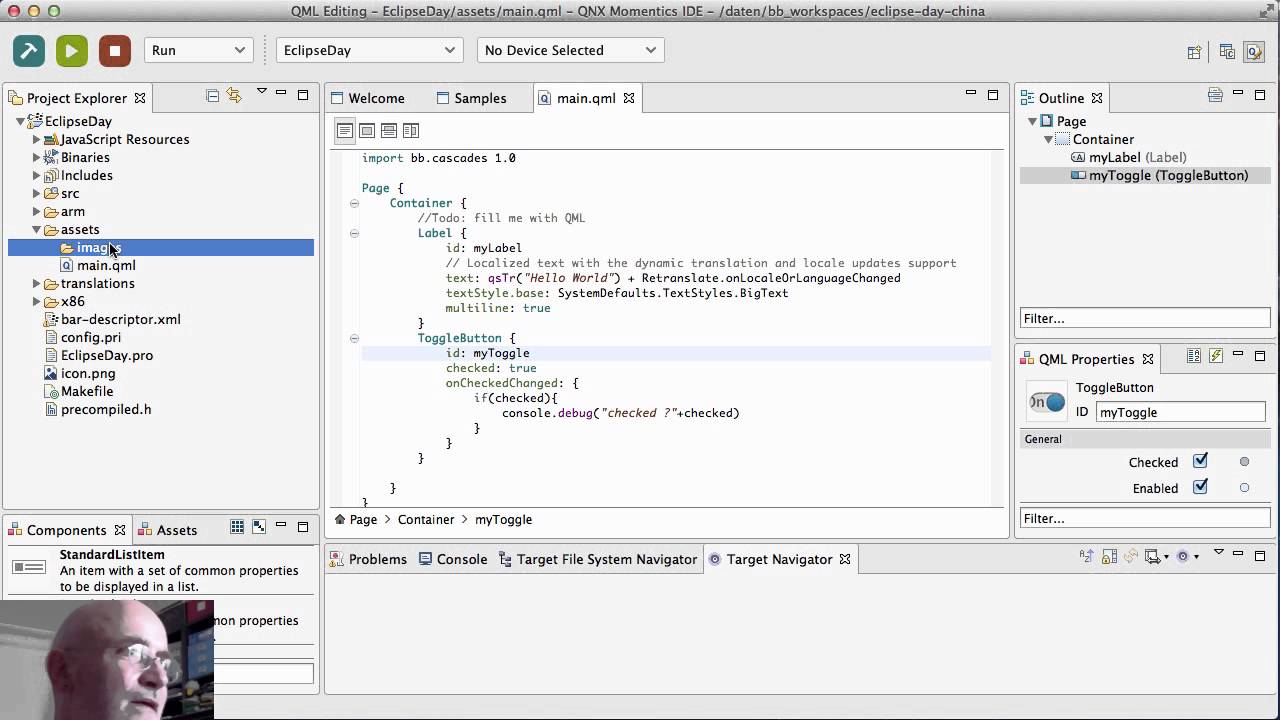Click the ToggleButton preview image in QML Properties

pos(1047,402)
